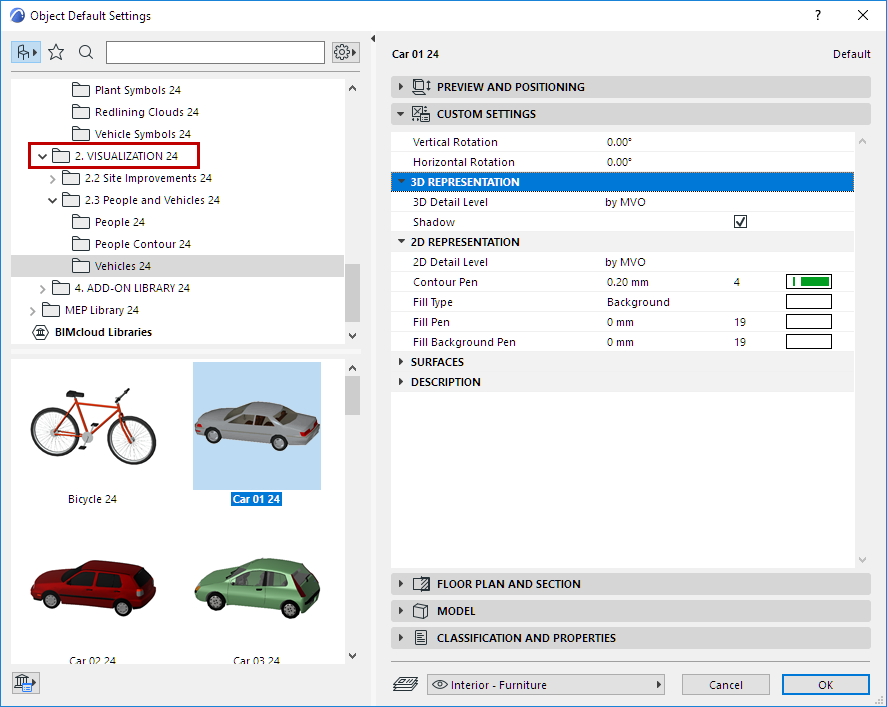
Task: Click the layer icon beside Interior - Furniture
Action: pos(408,685)
